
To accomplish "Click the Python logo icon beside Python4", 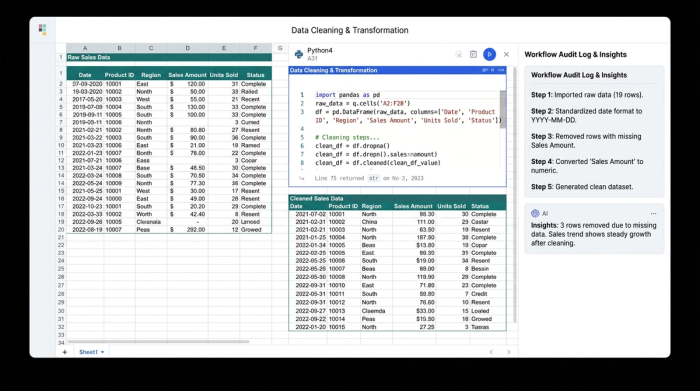I will 299,54.
